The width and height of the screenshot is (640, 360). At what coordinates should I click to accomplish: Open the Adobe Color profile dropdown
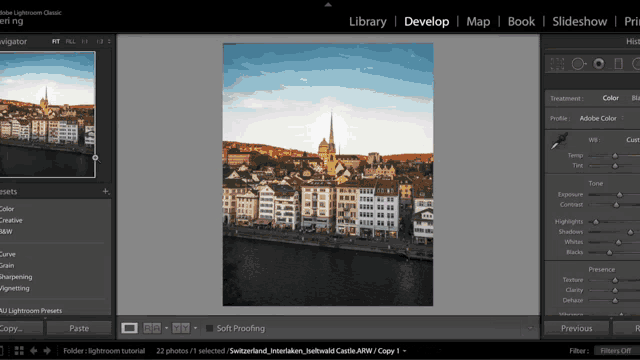click(x=602, y=118)
